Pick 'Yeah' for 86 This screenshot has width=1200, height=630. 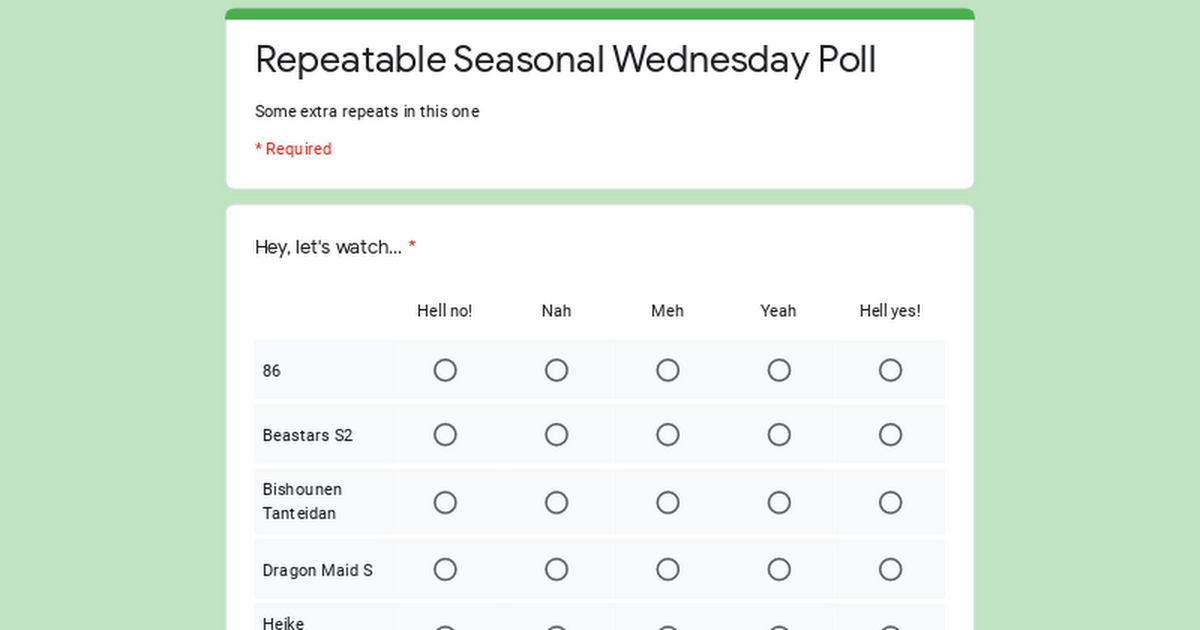779,371
